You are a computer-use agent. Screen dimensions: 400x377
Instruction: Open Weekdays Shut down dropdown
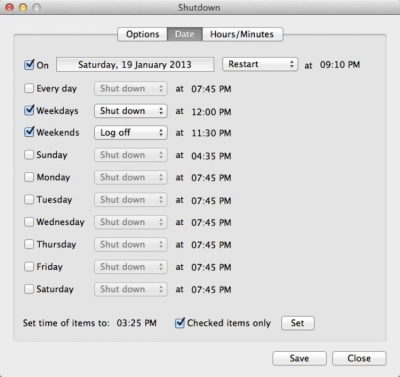coord(131,111)
